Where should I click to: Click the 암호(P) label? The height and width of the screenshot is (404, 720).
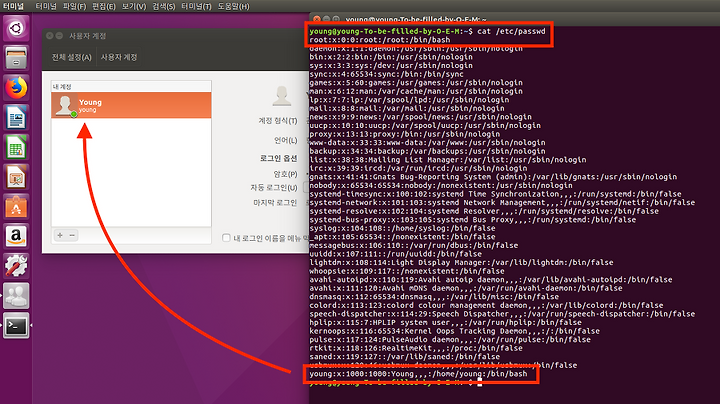pyautogui.click(x=285, y=174)
